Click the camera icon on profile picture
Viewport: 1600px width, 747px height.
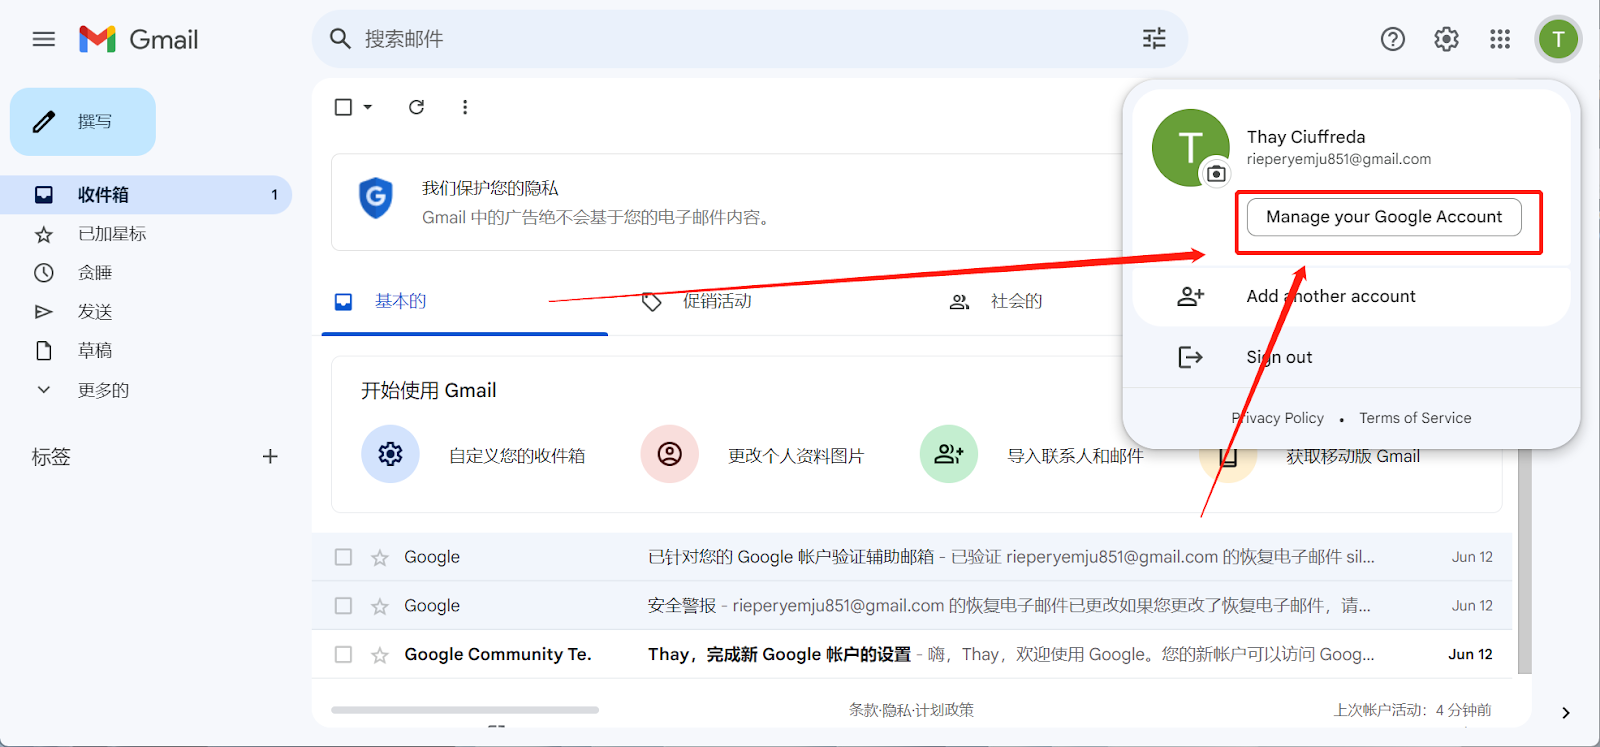pos(1216,174)
